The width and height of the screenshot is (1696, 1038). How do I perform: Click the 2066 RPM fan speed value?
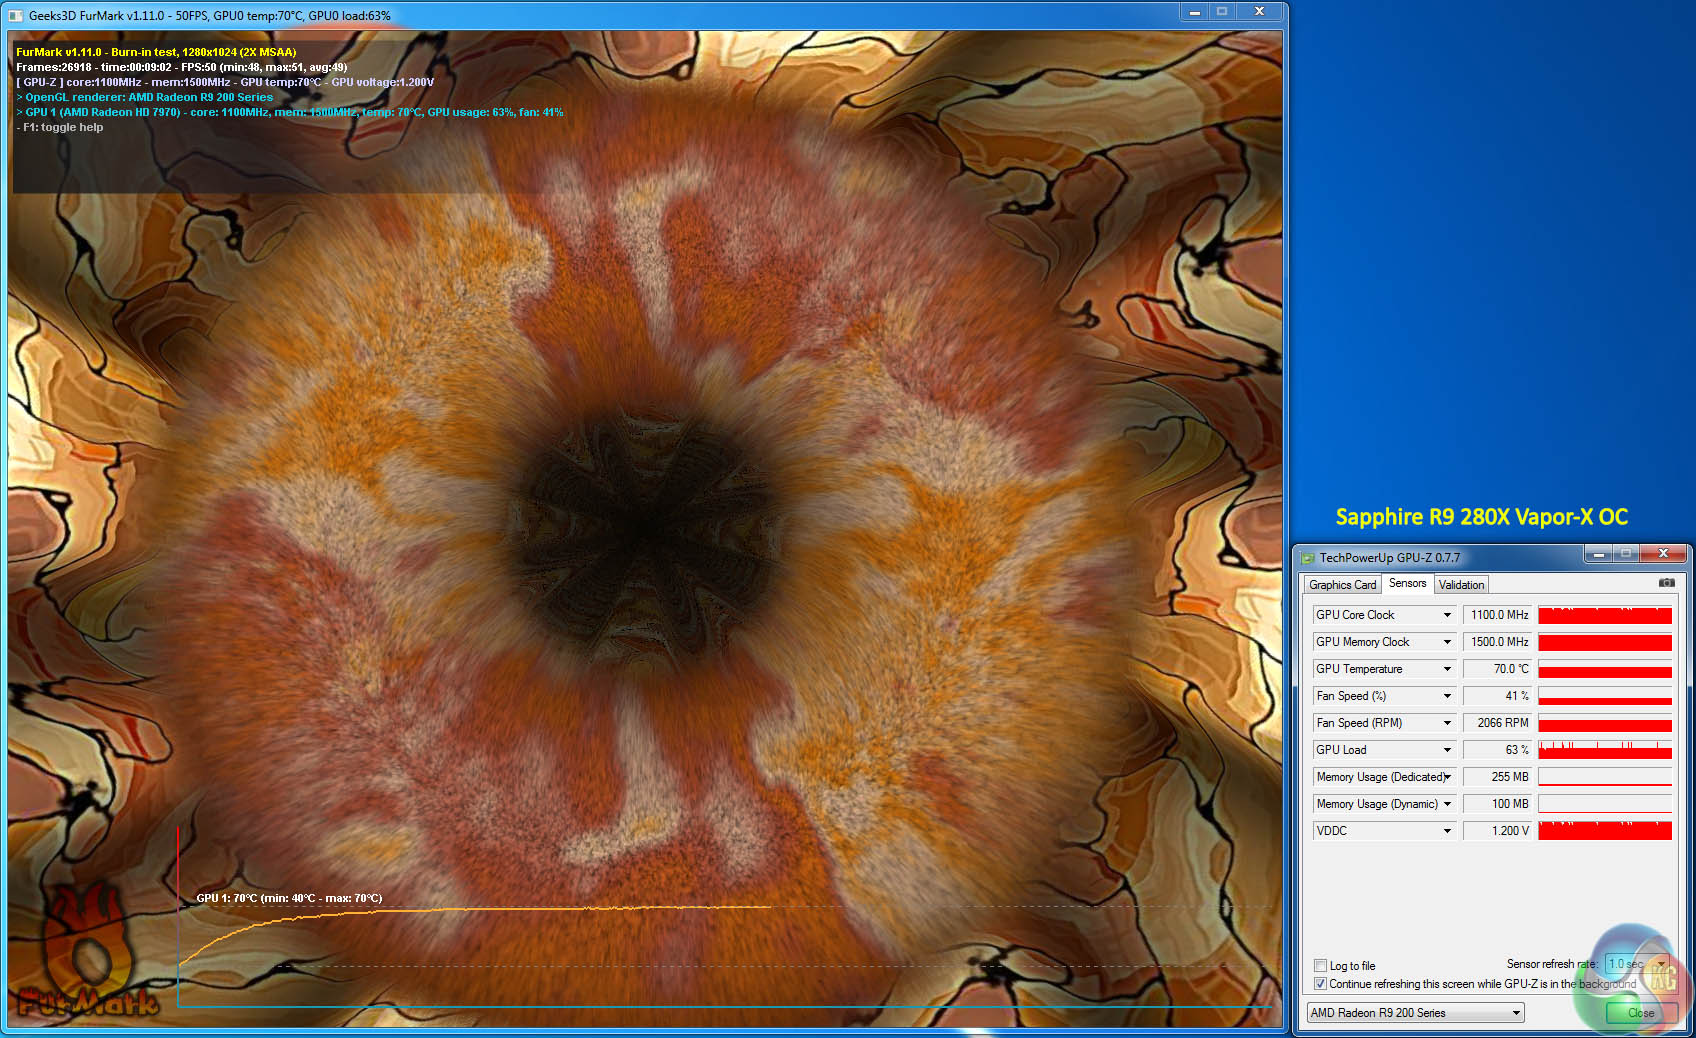(1498, 723)
